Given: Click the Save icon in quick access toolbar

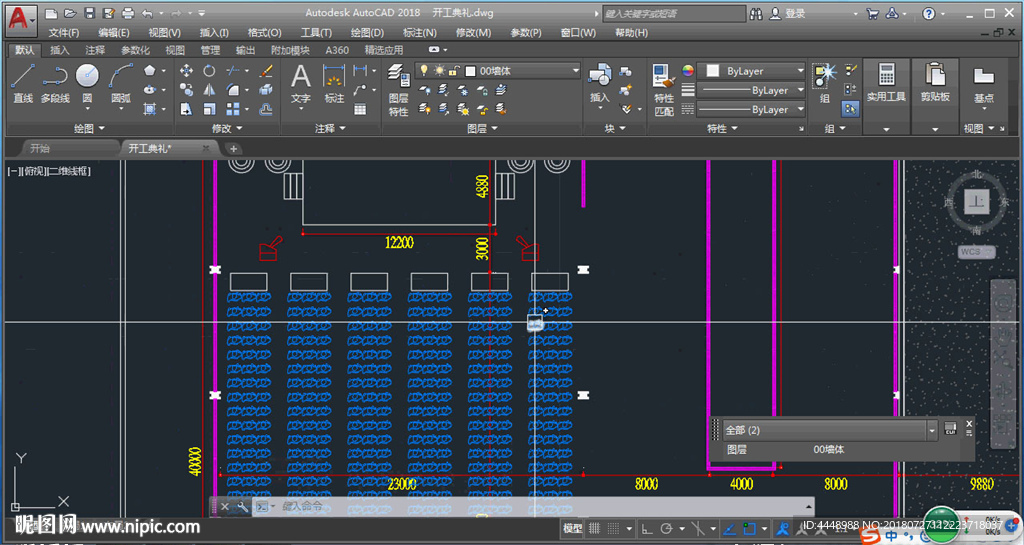Looking at the screenshot, I should 89,13.
